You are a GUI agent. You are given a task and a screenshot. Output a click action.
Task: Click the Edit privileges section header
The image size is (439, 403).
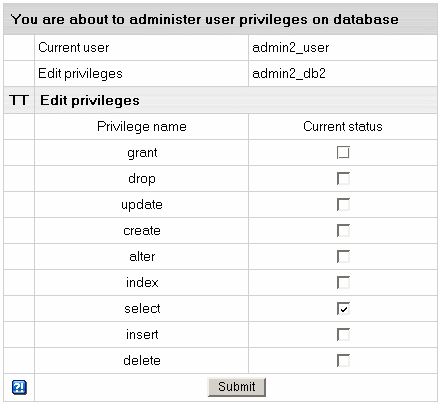pyautogui.click(x=90, y=100)
